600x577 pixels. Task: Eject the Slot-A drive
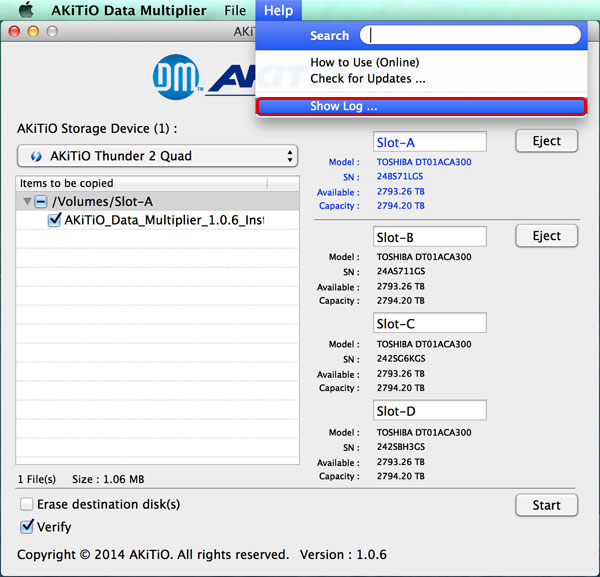click(546, 141)
